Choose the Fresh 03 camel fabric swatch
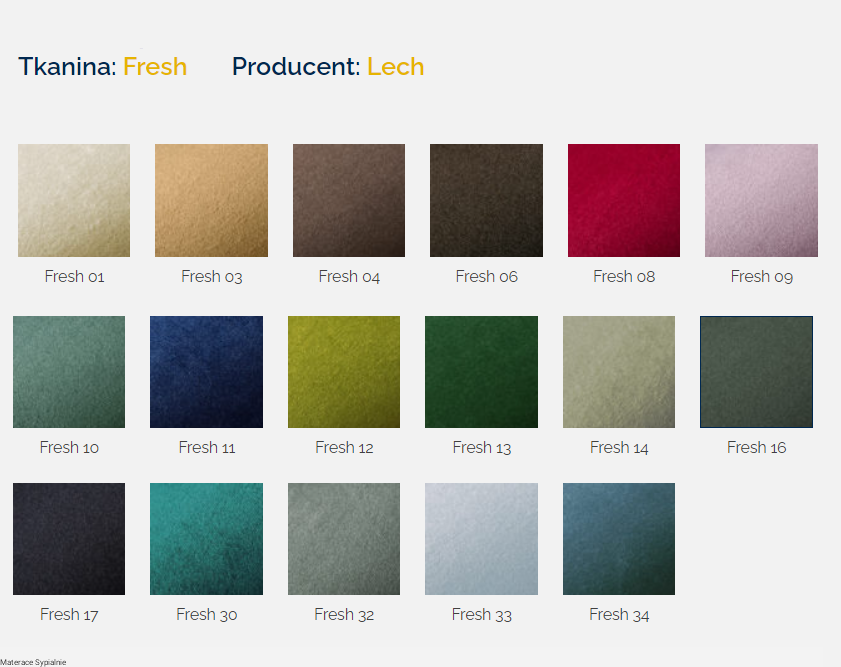Screen dimensions: 841x667 pos(211,200)
